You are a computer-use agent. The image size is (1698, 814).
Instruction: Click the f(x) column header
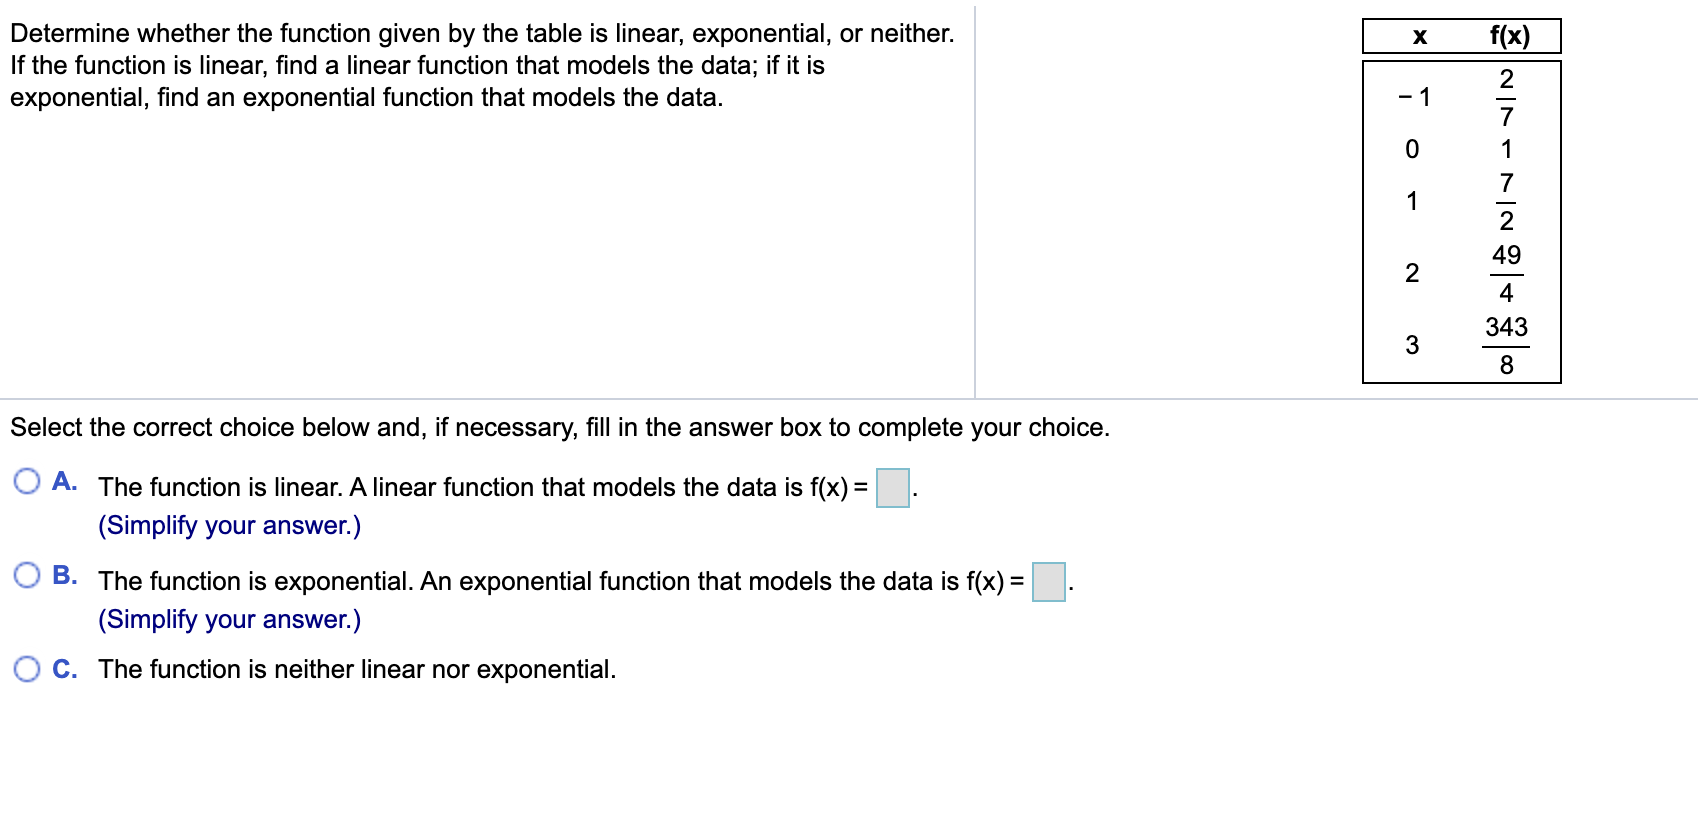pyautogui.click(x=1510, y=36)
